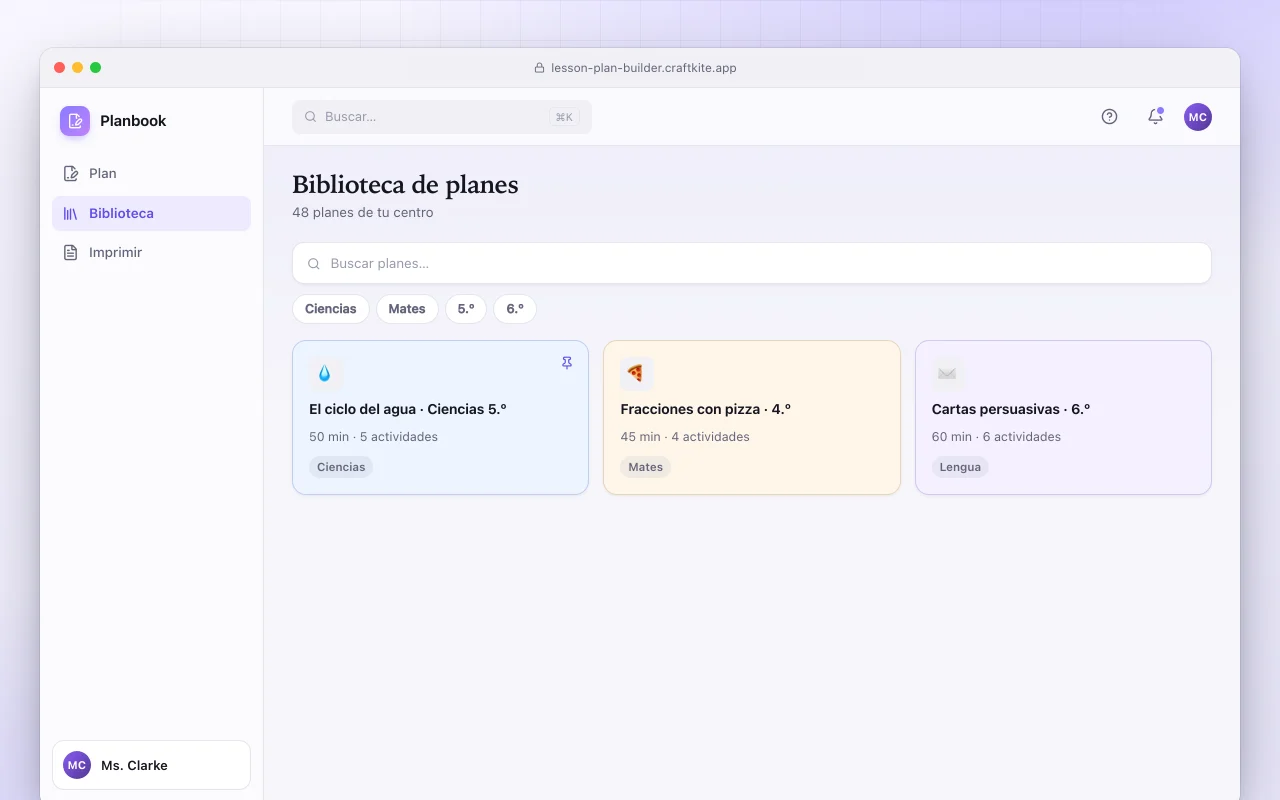Click the Buscar planes... input field
The image size is (1280, 800).
click(752, 264)
